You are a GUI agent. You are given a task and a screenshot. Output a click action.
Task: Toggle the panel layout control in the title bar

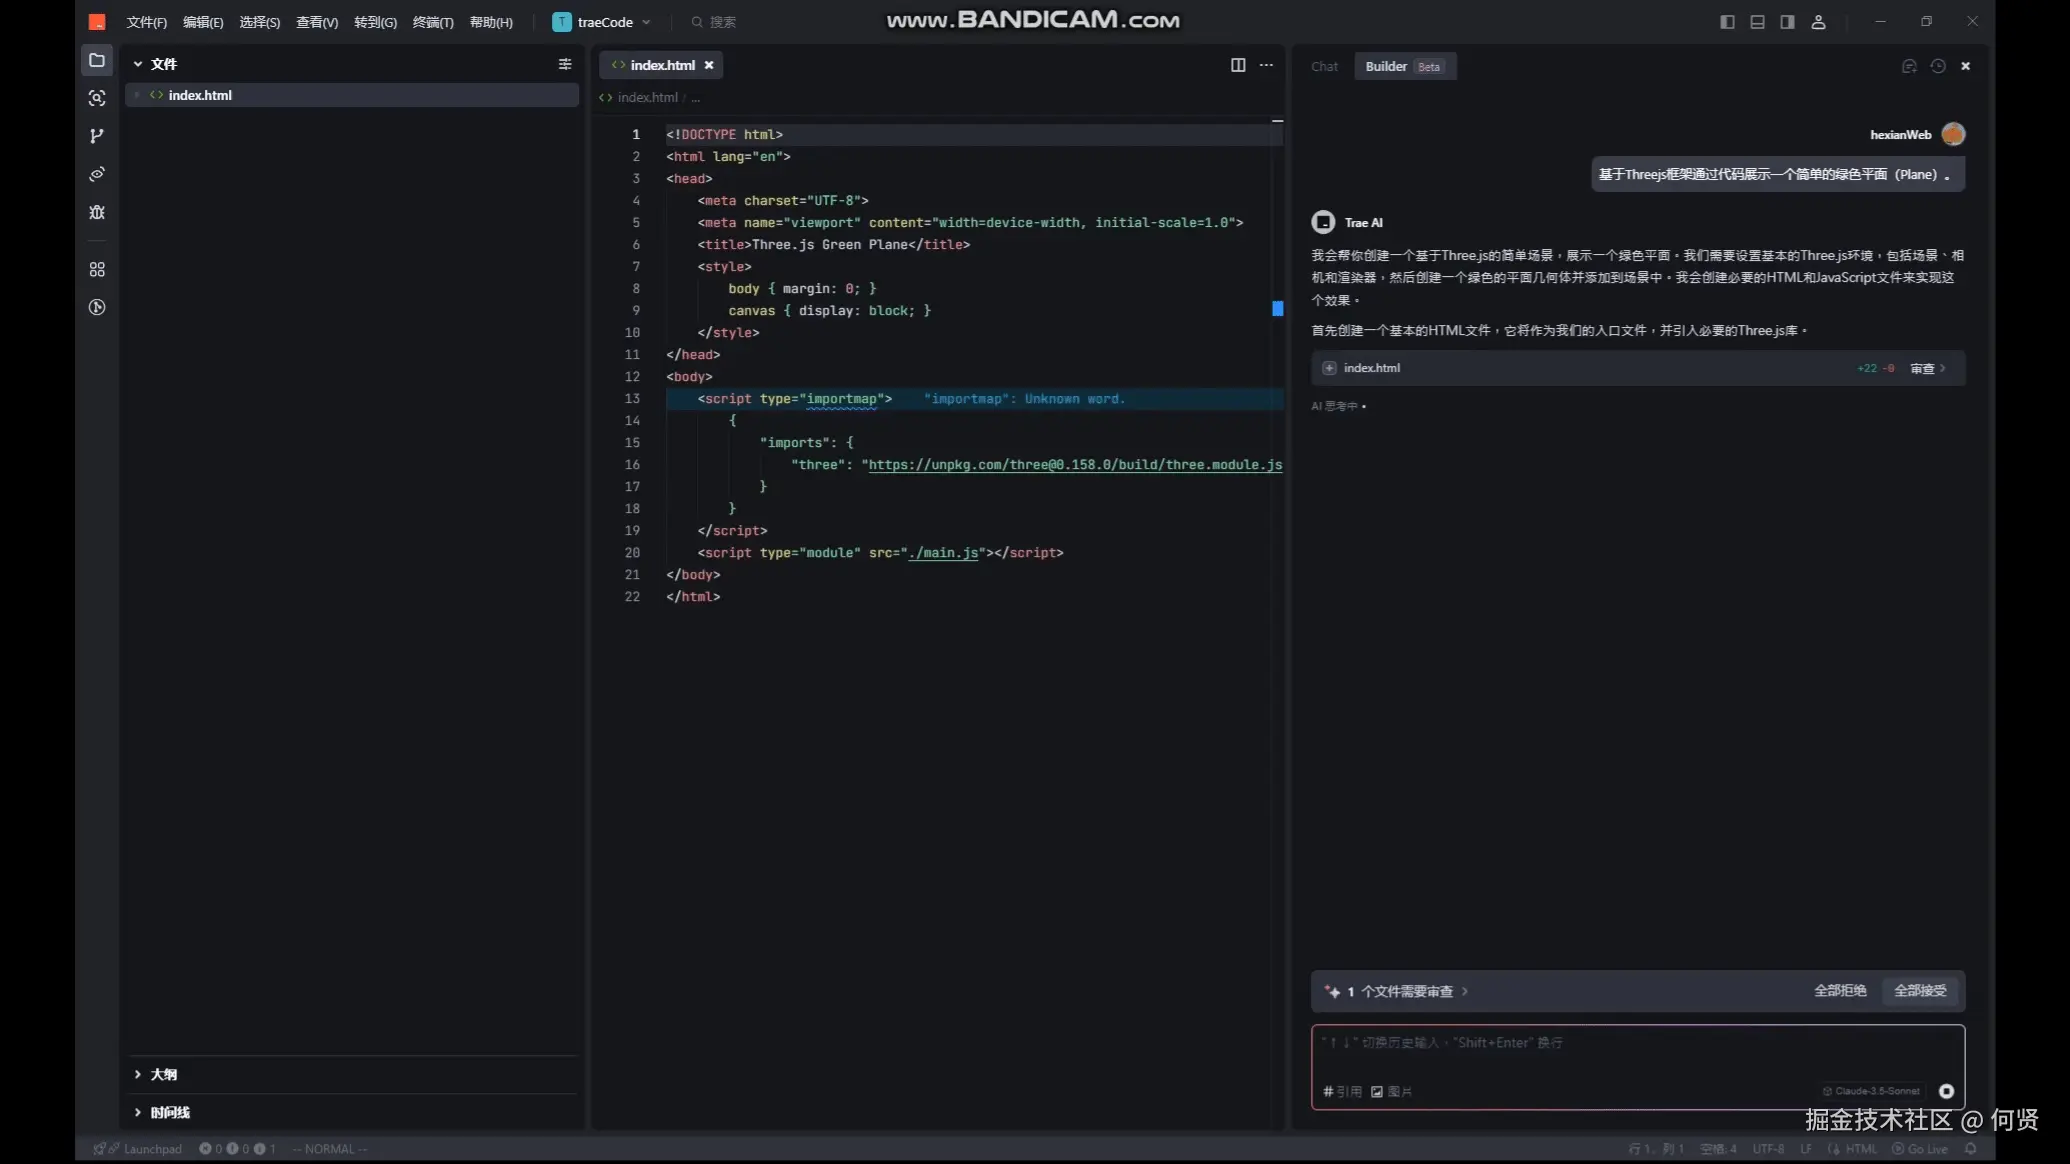(x=1757, y=21)
